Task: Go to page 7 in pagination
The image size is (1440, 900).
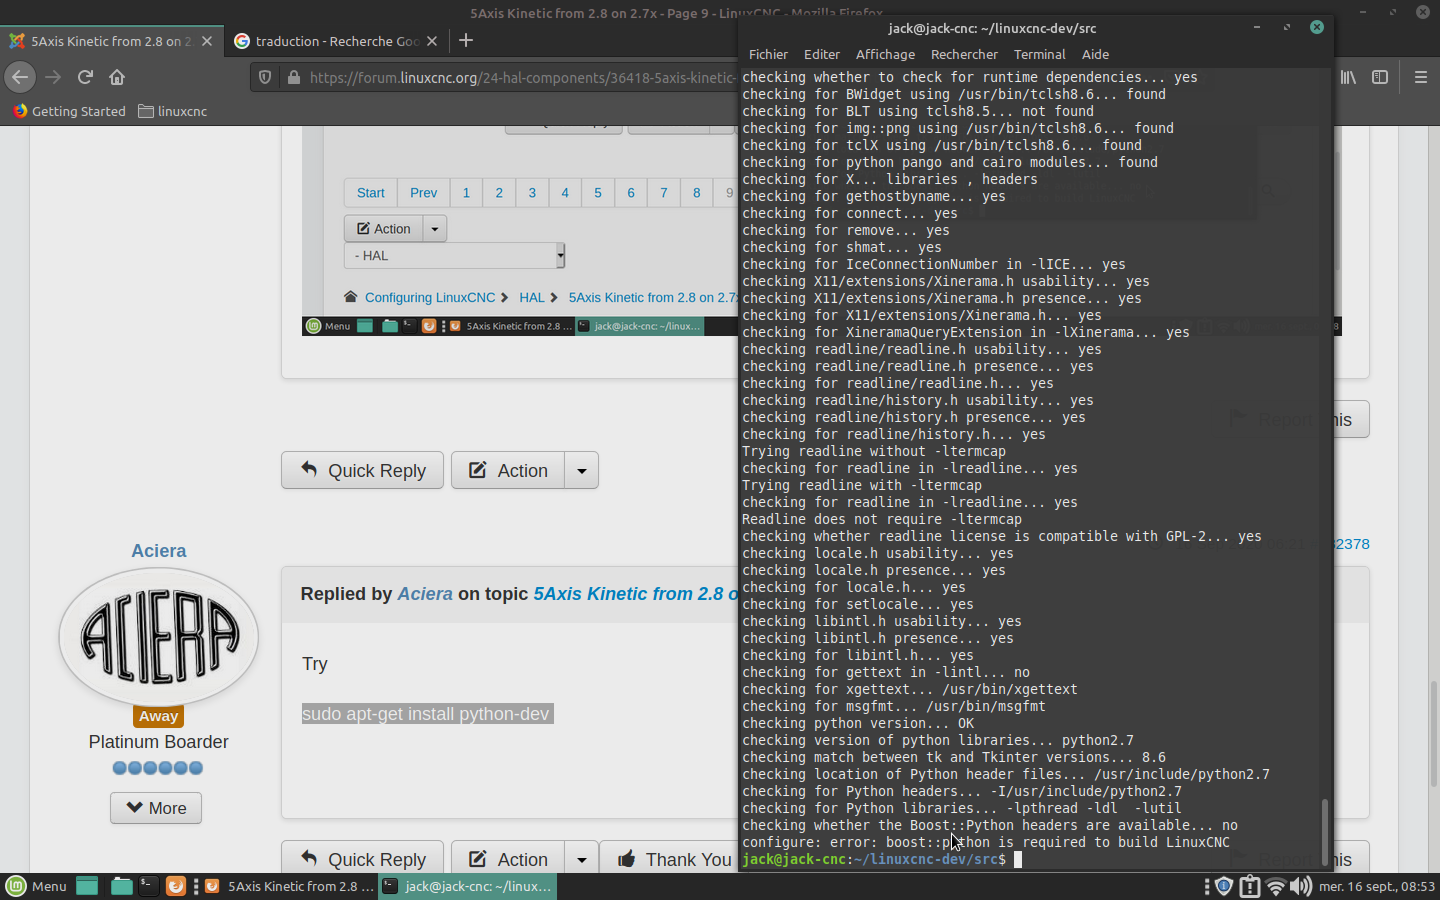Action: pyautogui.click(x=664, y=193)
